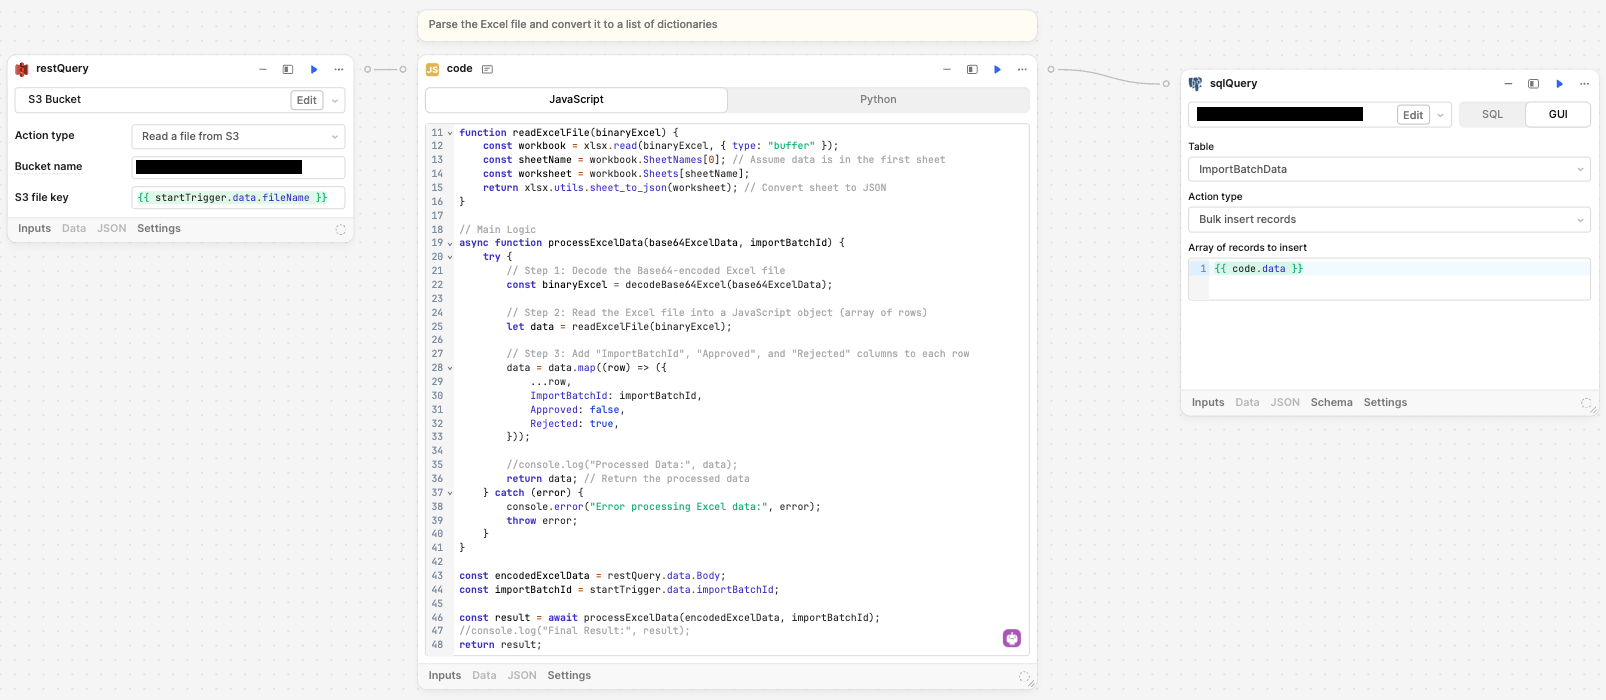Open the Table dropdown showing ImportBatchData
The image size is (1606, 700).
click(1388, 170)
